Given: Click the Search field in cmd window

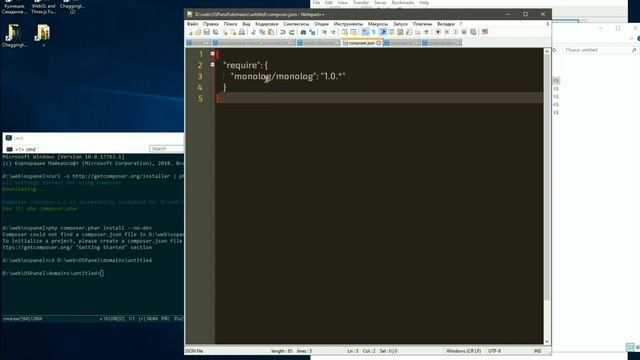Looking at the screenshot, I should coord(167,149).
